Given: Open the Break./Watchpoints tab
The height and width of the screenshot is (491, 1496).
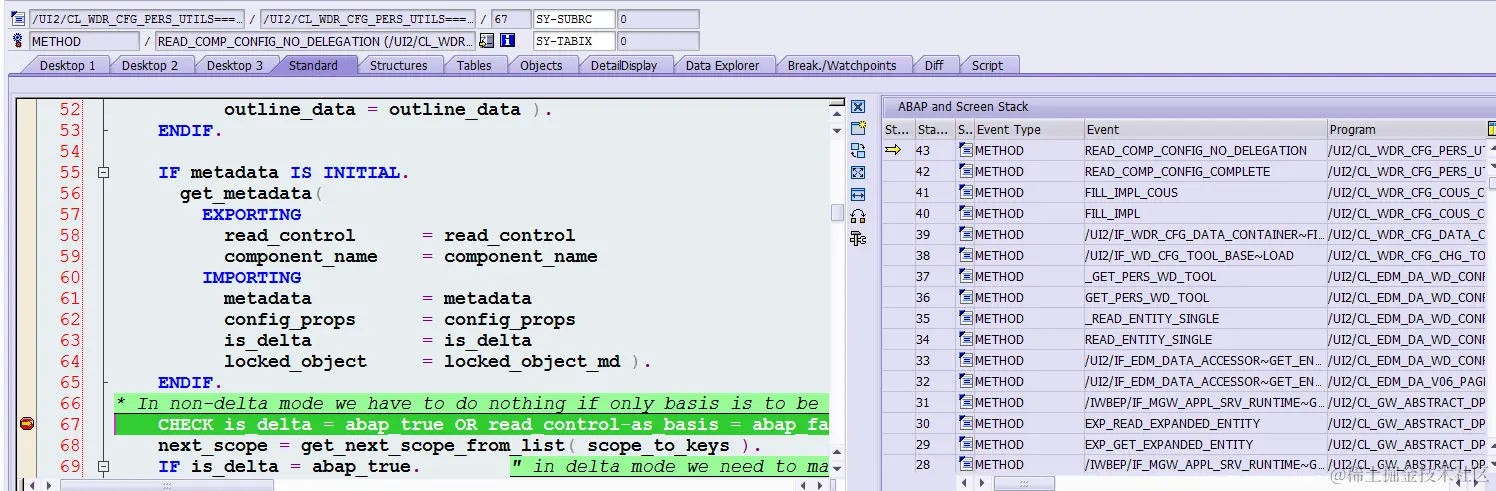Looking at the screenshot, I should click(x=841, y=65).
